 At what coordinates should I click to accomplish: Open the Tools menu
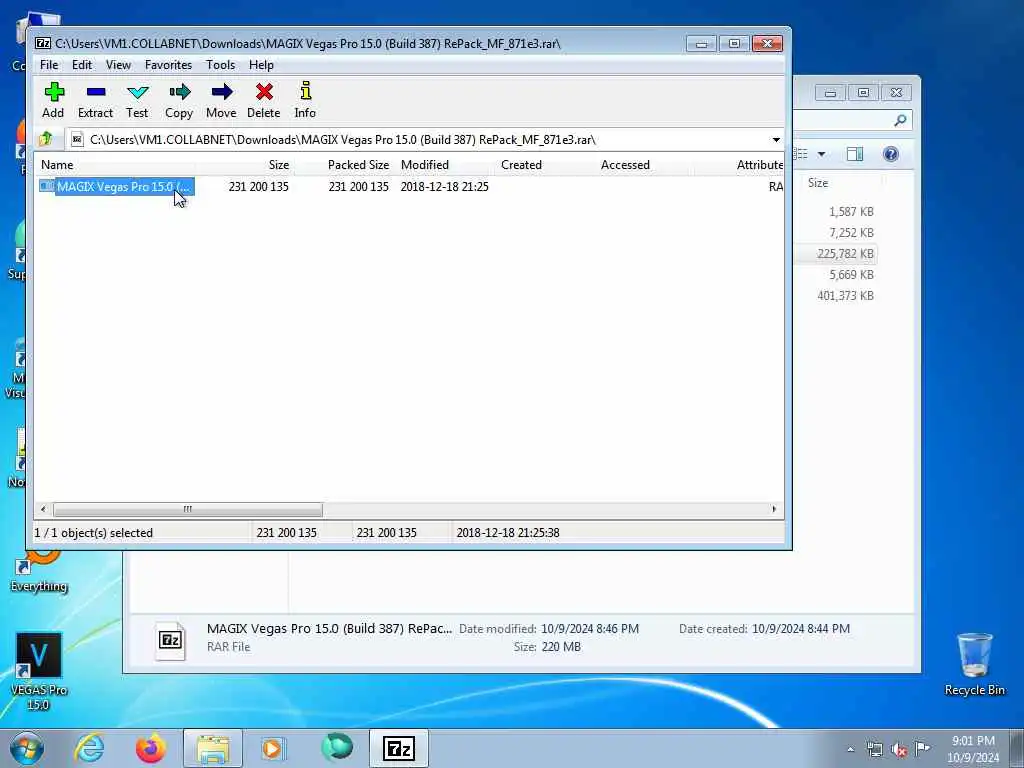coord(220,65)
